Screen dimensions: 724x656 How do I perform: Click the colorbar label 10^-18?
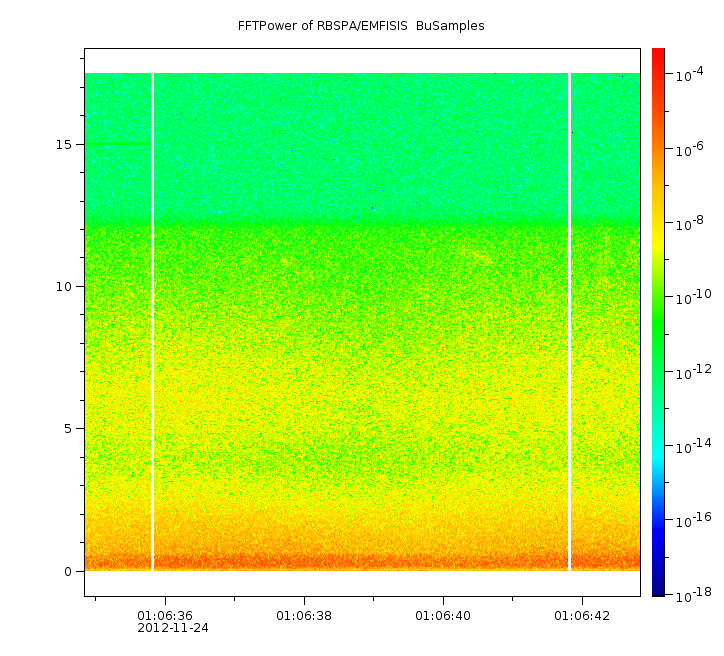click(x=694, y=596)
